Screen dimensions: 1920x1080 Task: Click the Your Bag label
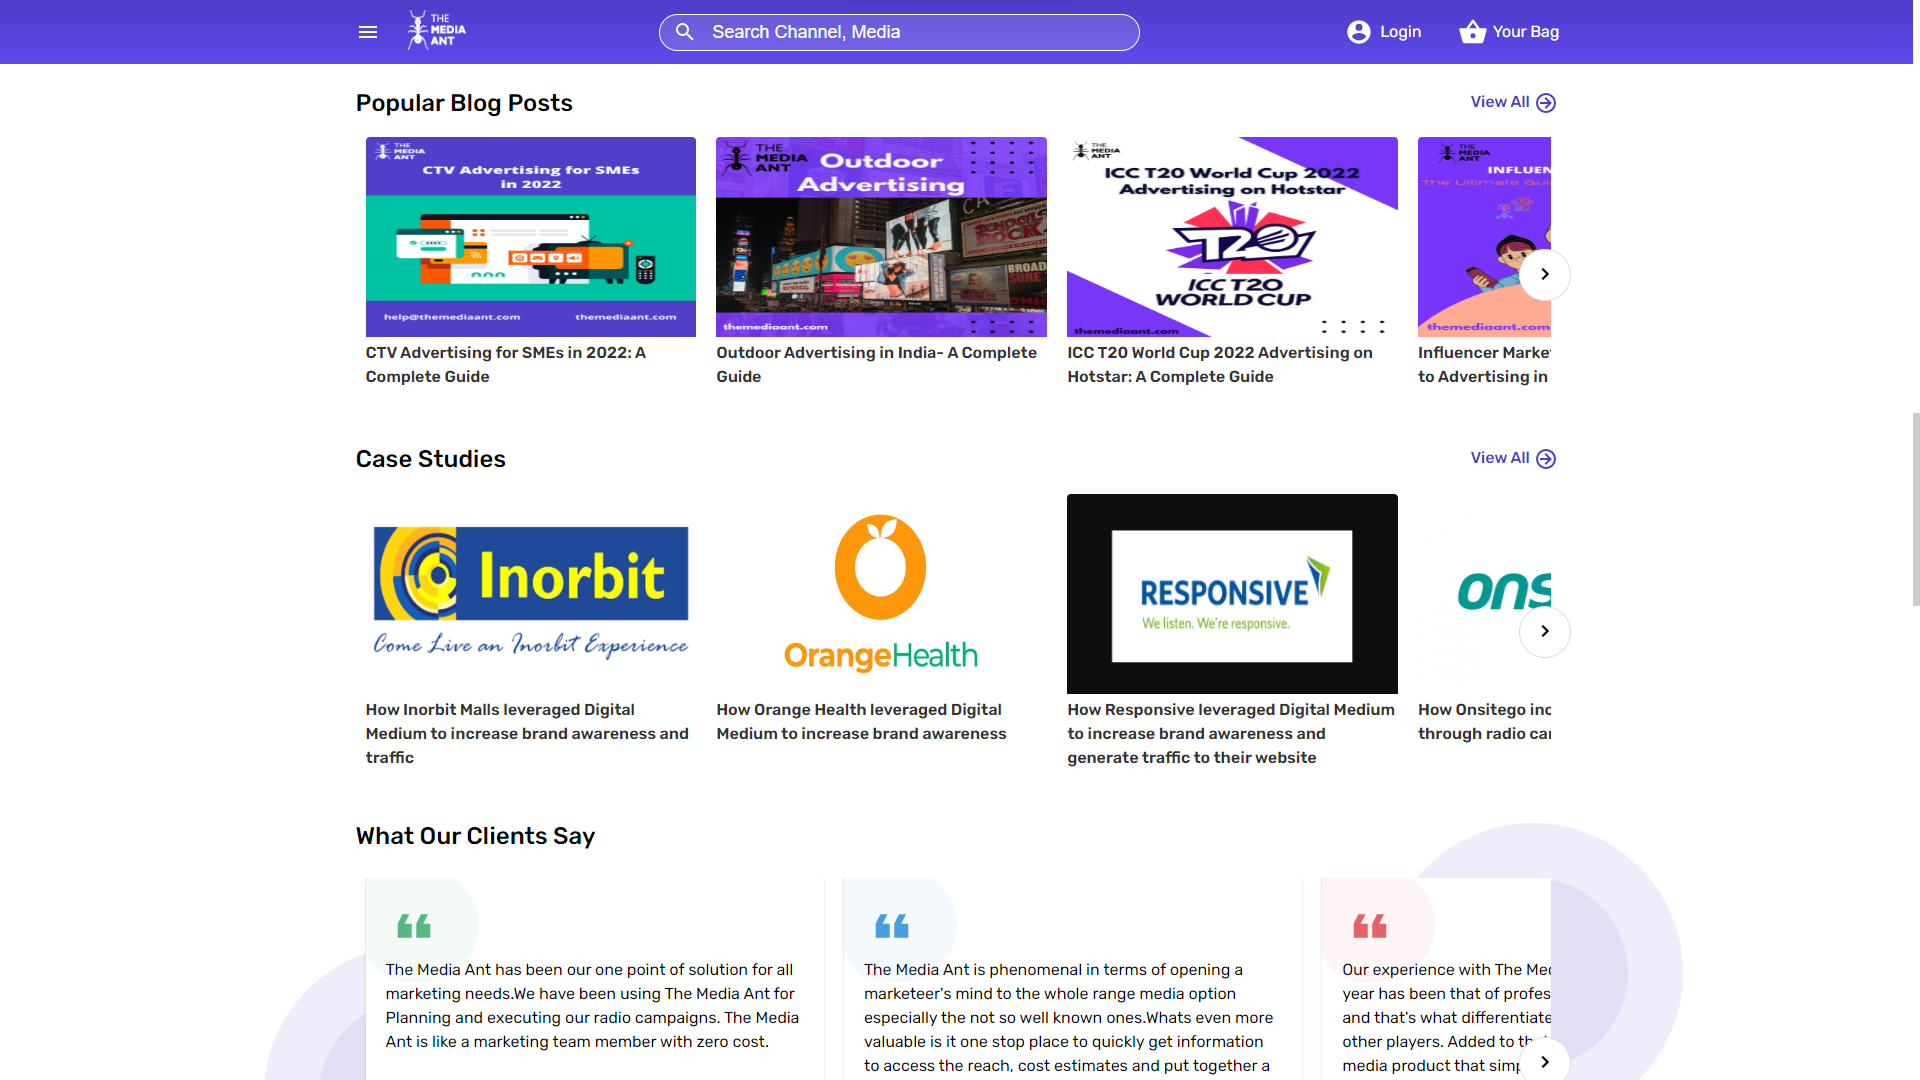coord(1525,32)
